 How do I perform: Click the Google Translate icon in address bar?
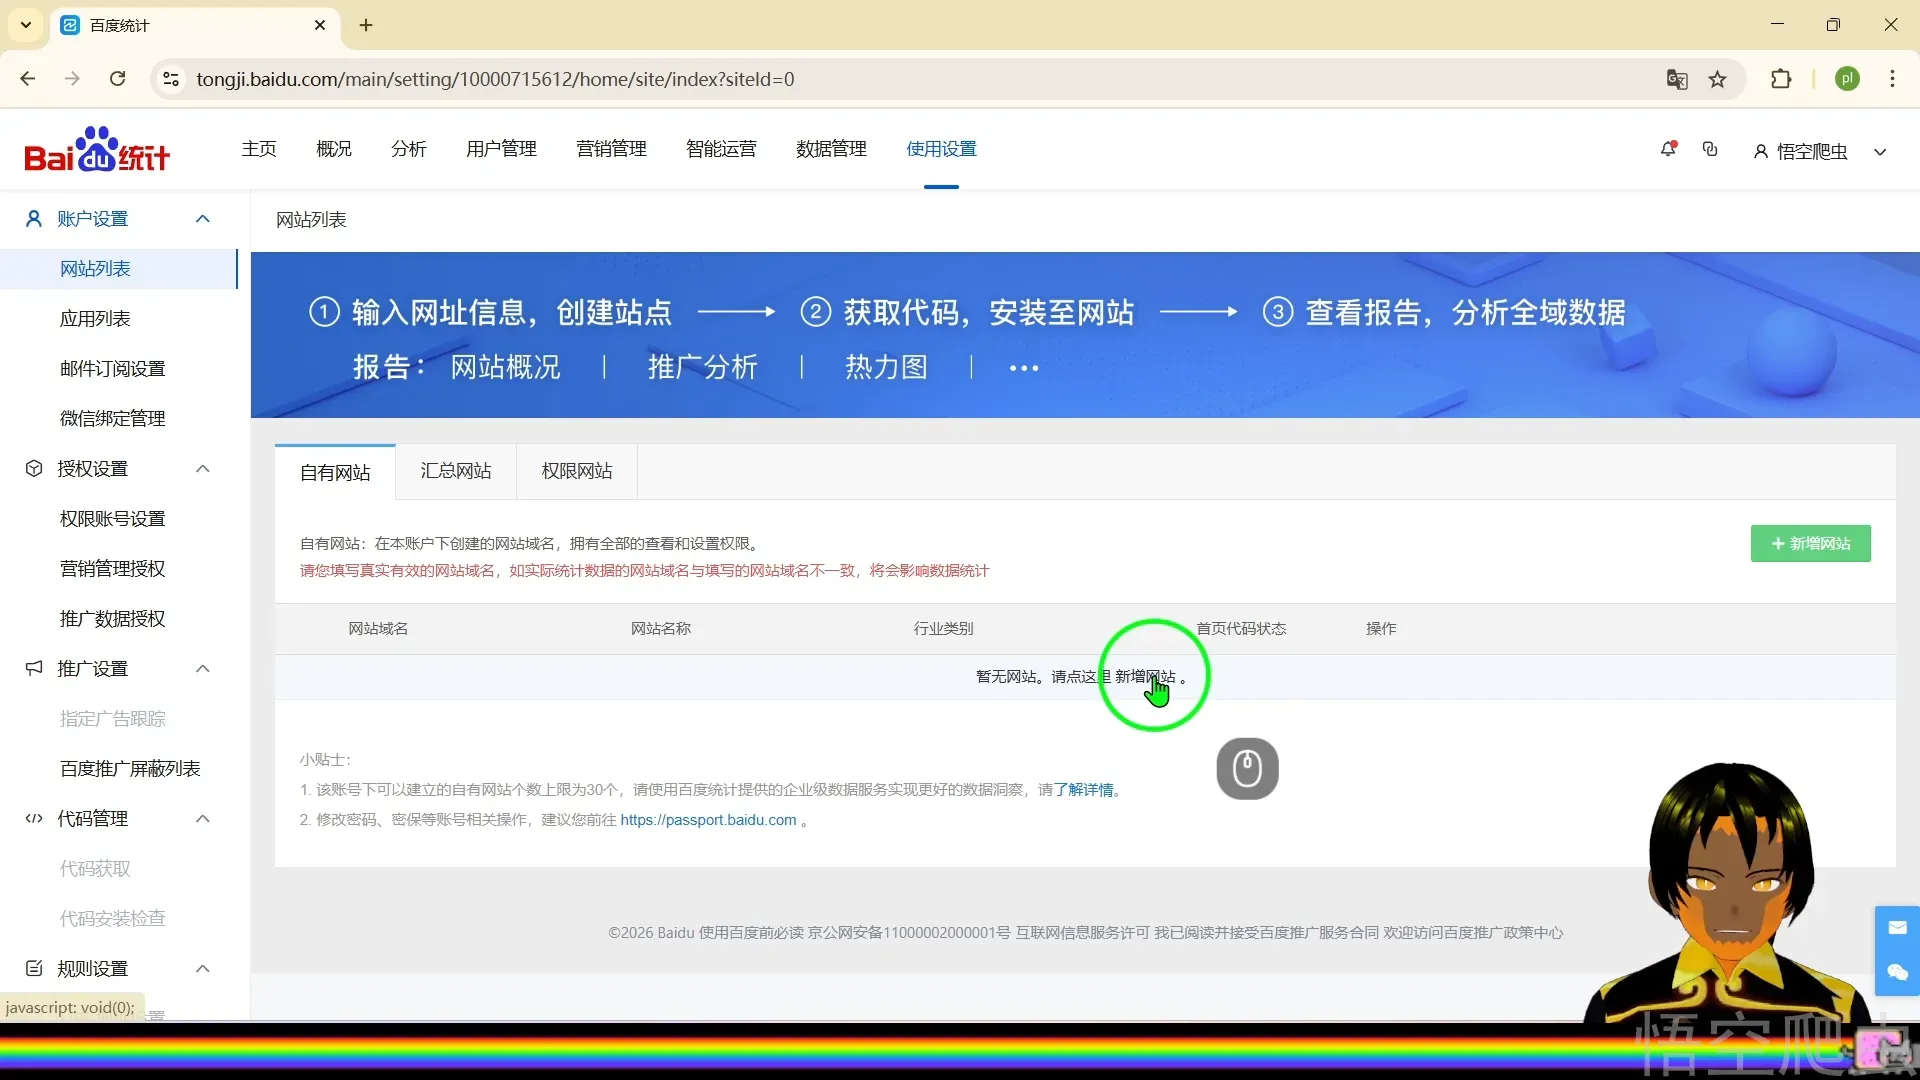coord(1677,79)
